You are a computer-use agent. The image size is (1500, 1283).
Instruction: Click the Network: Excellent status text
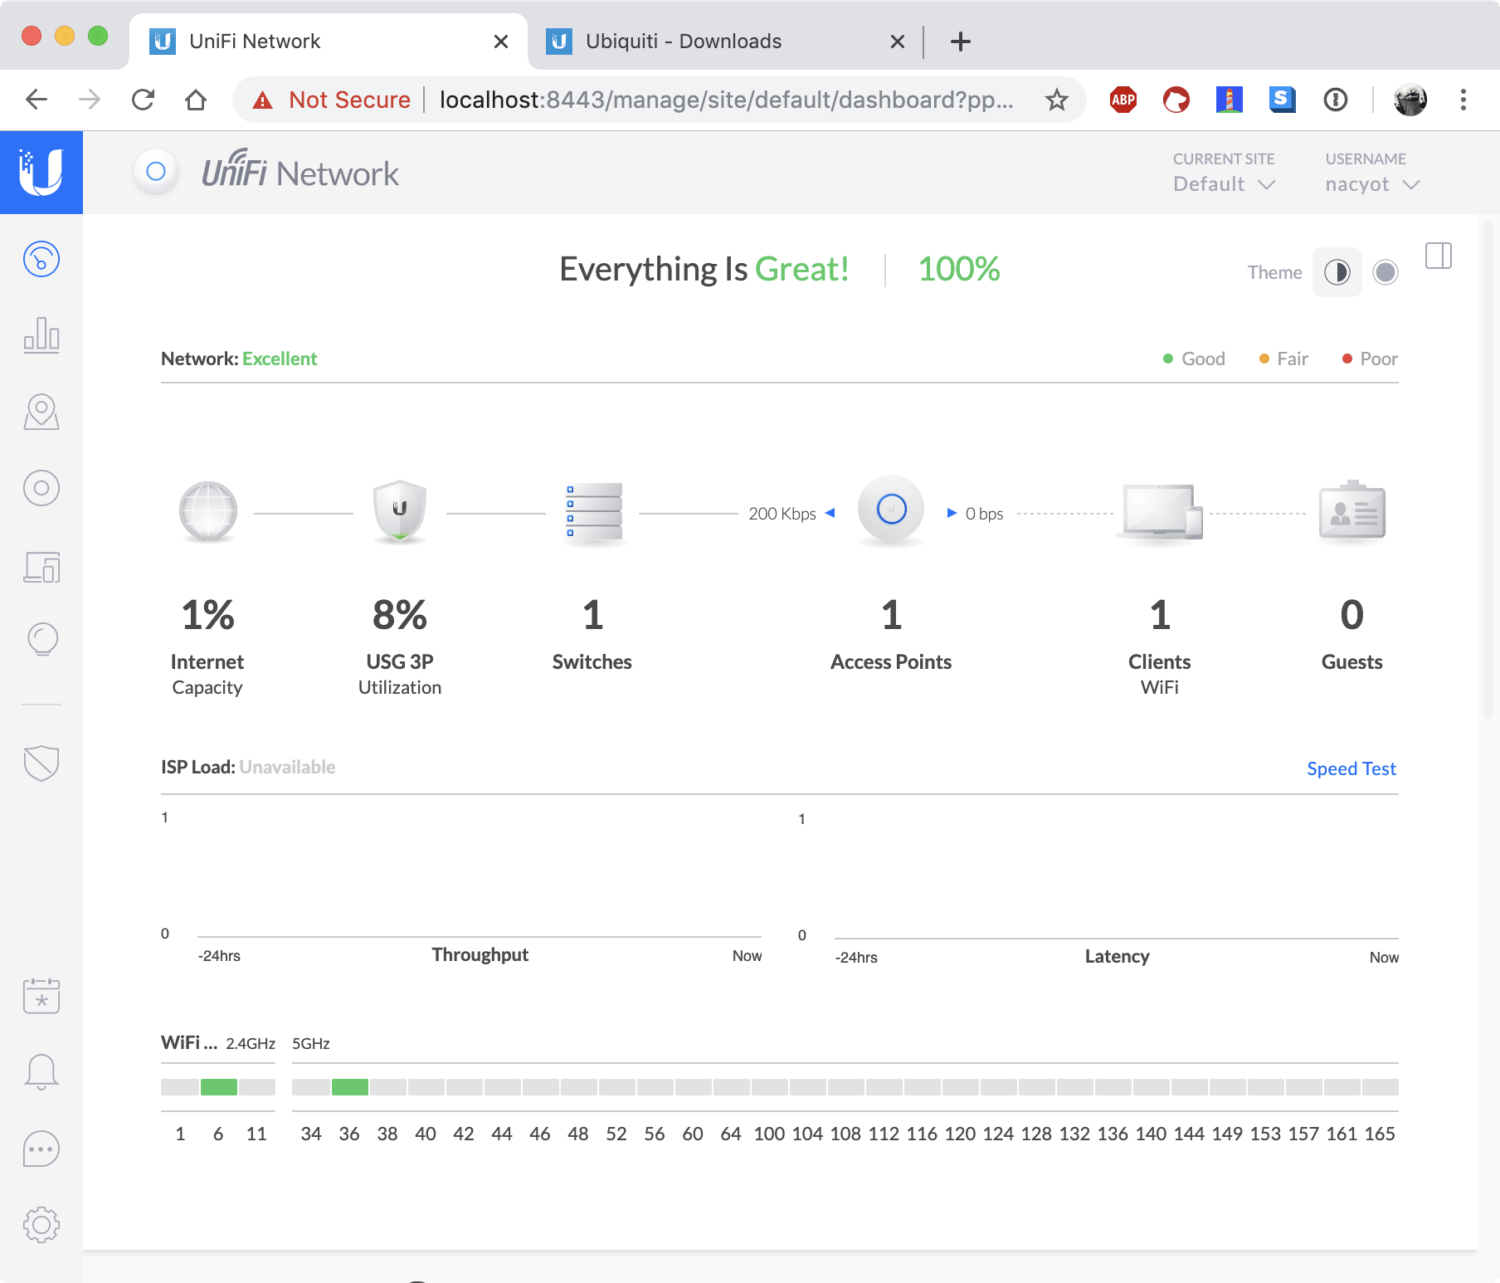[239, 358]
